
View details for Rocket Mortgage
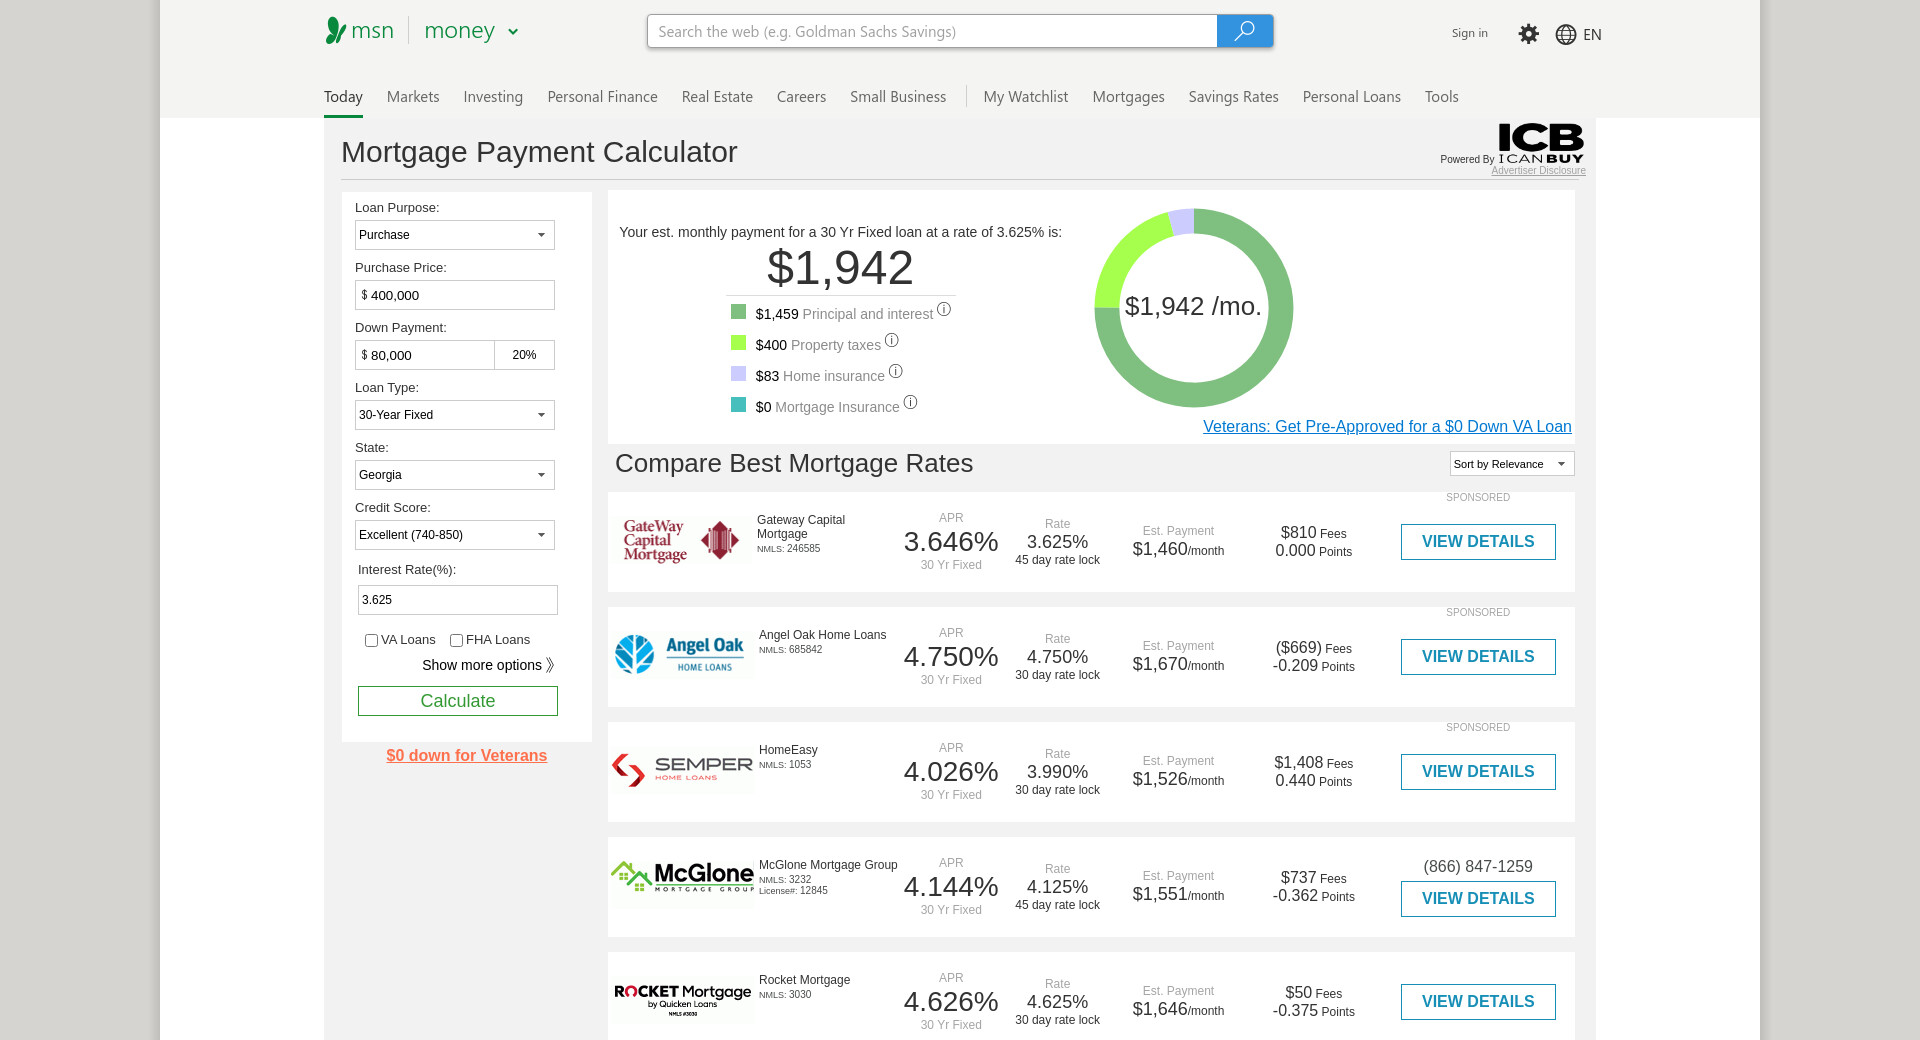point(1477,1002)
